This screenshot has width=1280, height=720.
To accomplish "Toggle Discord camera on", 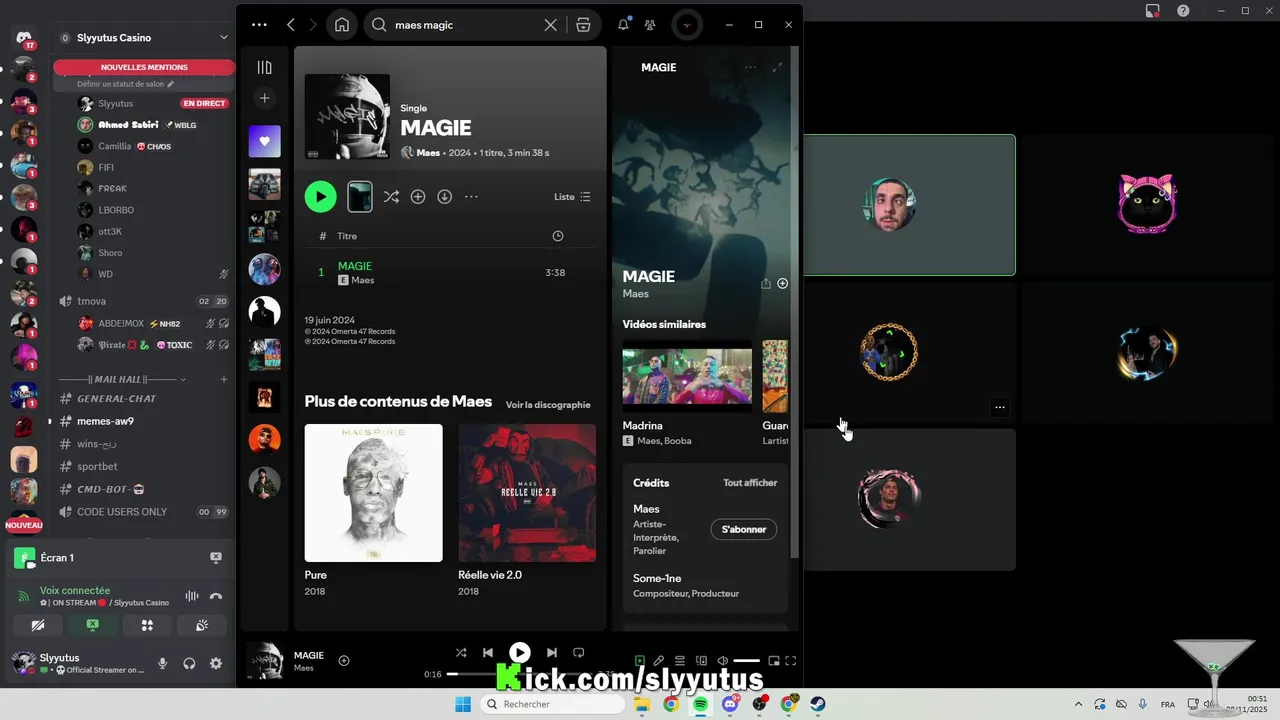I will coord(38,626).
